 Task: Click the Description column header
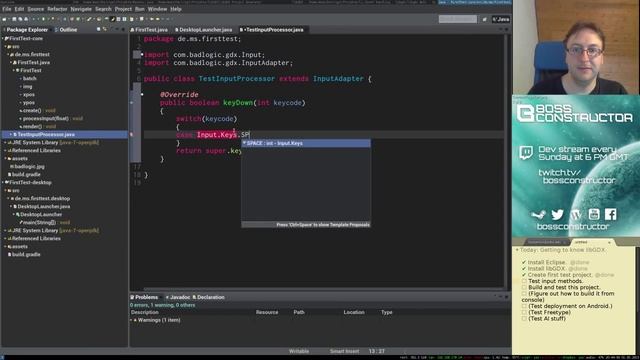click(144, 312)
